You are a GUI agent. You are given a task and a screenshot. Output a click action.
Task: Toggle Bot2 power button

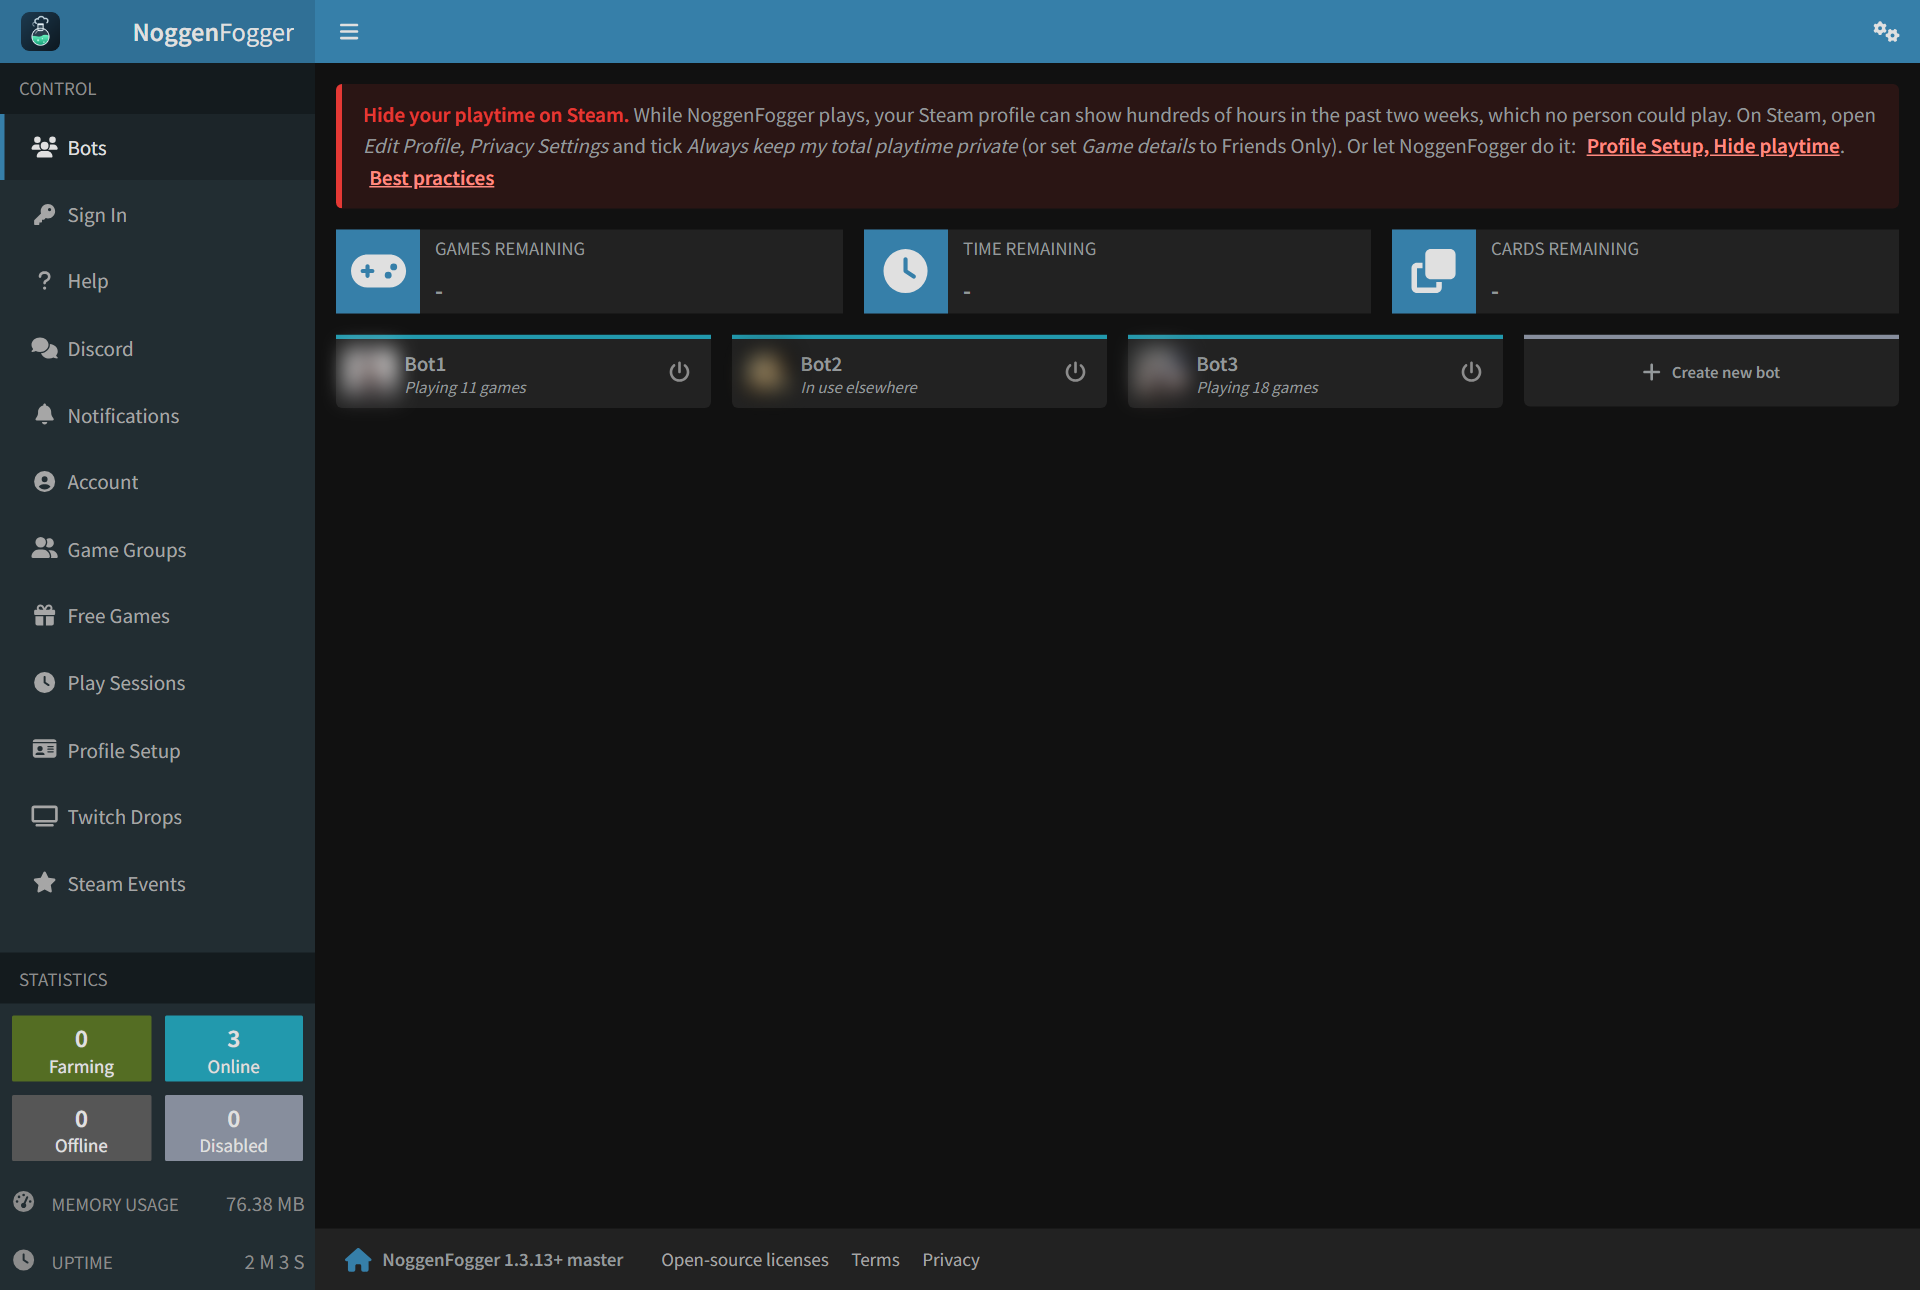(x=1075, y=372)
